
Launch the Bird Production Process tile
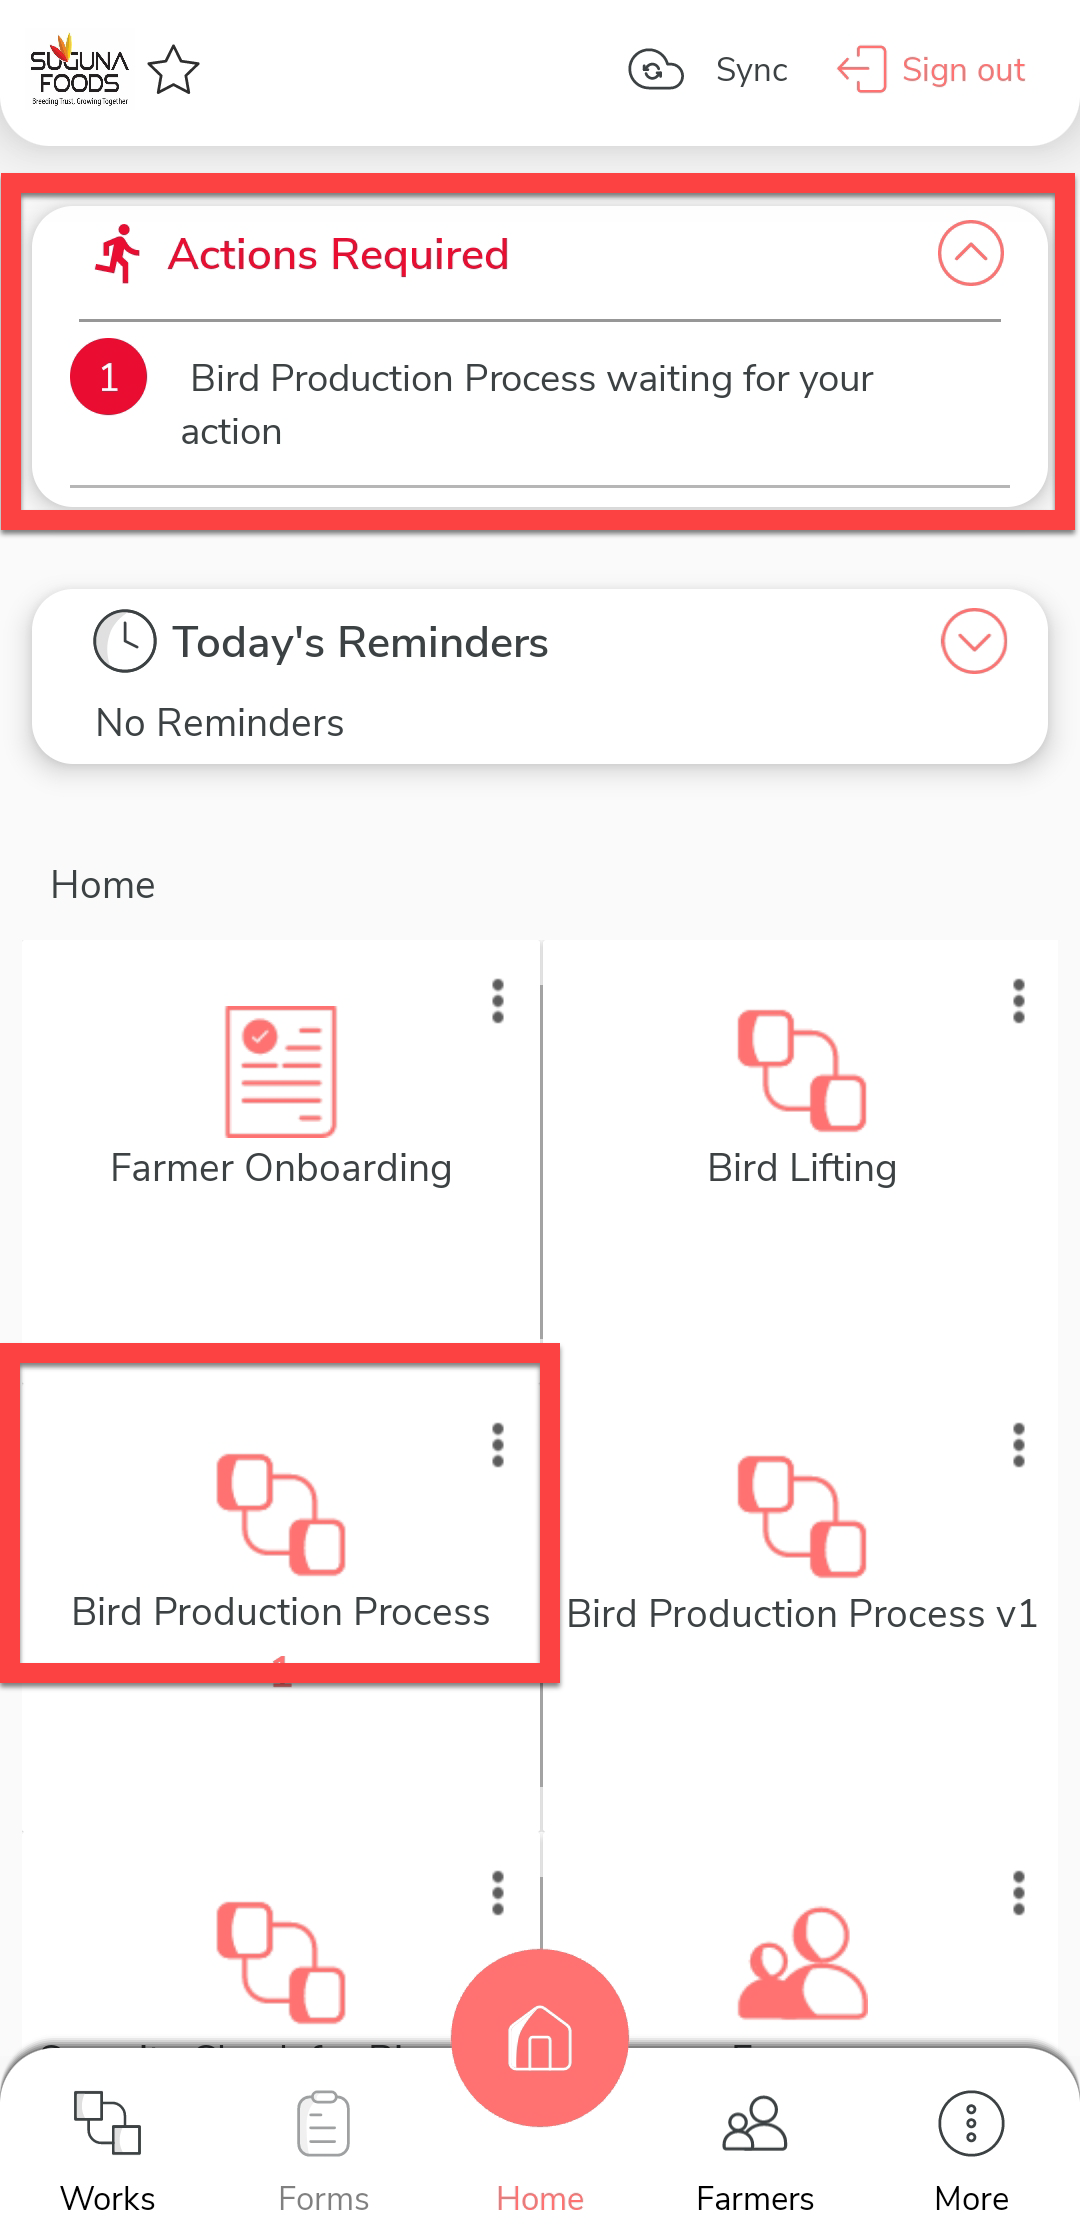coord(281,1540)
